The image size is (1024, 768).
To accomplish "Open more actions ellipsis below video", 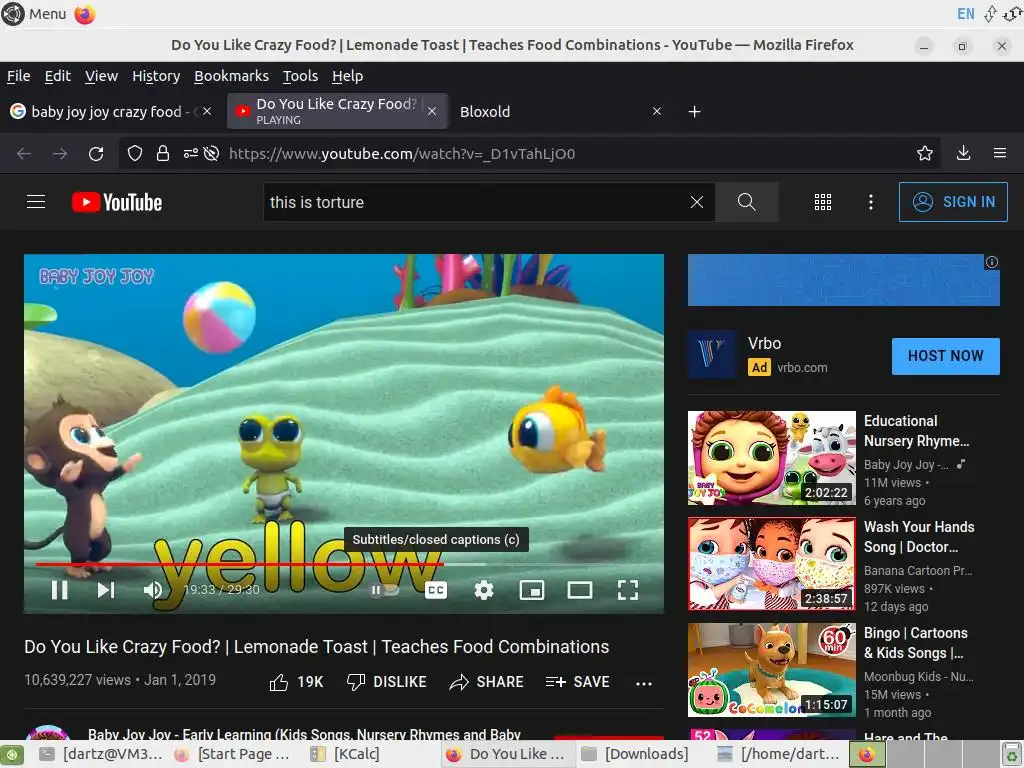I will 644,683.
